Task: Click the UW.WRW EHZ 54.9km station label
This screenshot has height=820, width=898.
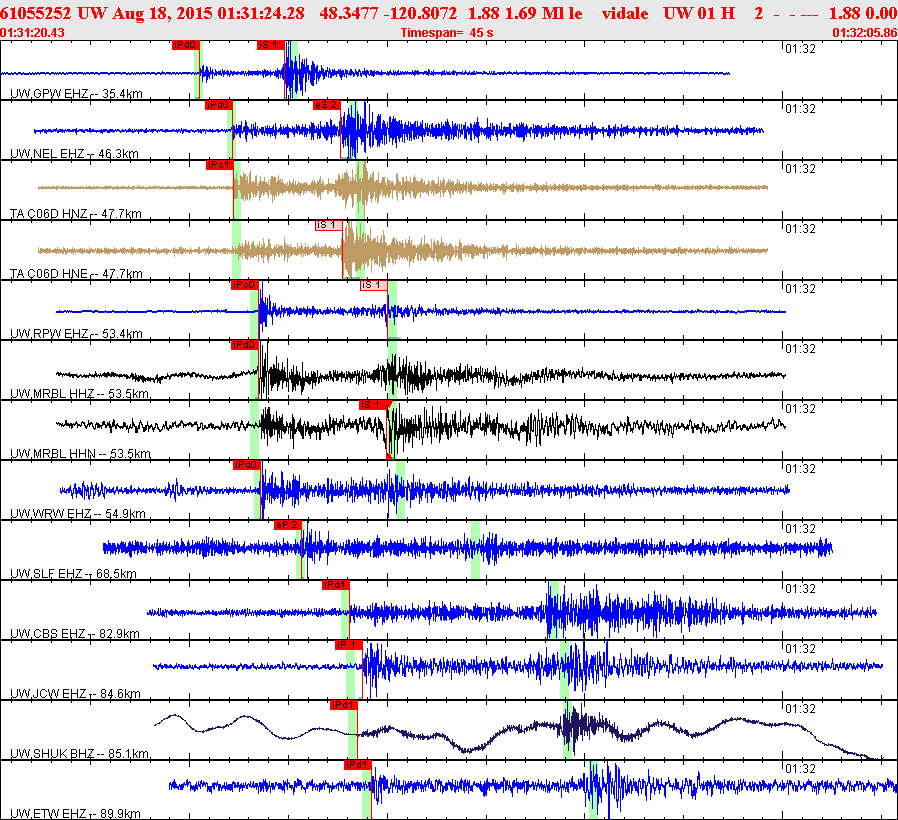Action: [x=77, y=514]
